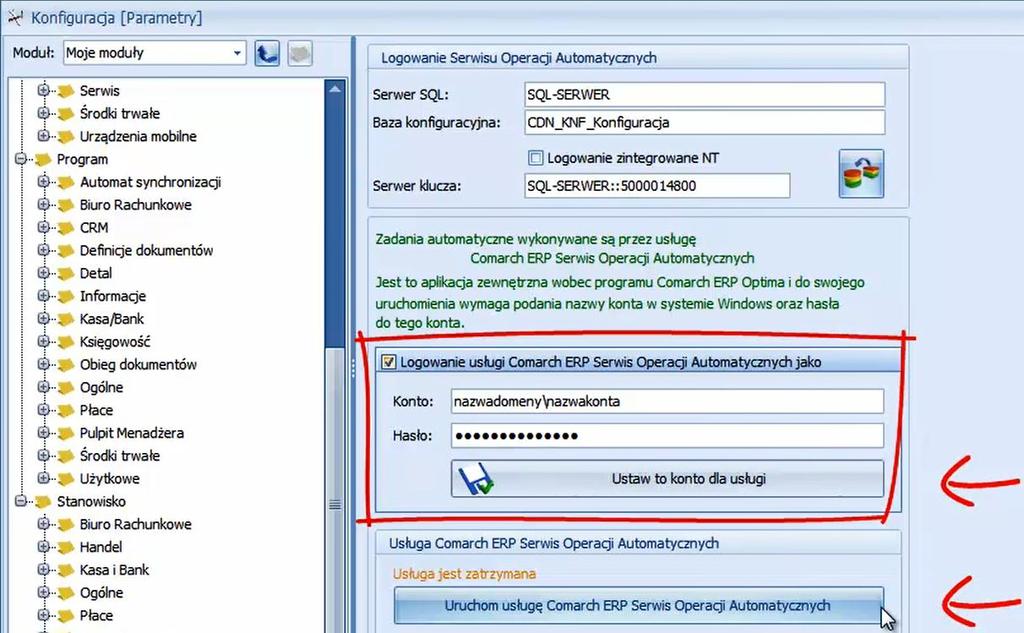Click the Użytkowe folder icon
The image size is (1024, 633).
(65, 479)
